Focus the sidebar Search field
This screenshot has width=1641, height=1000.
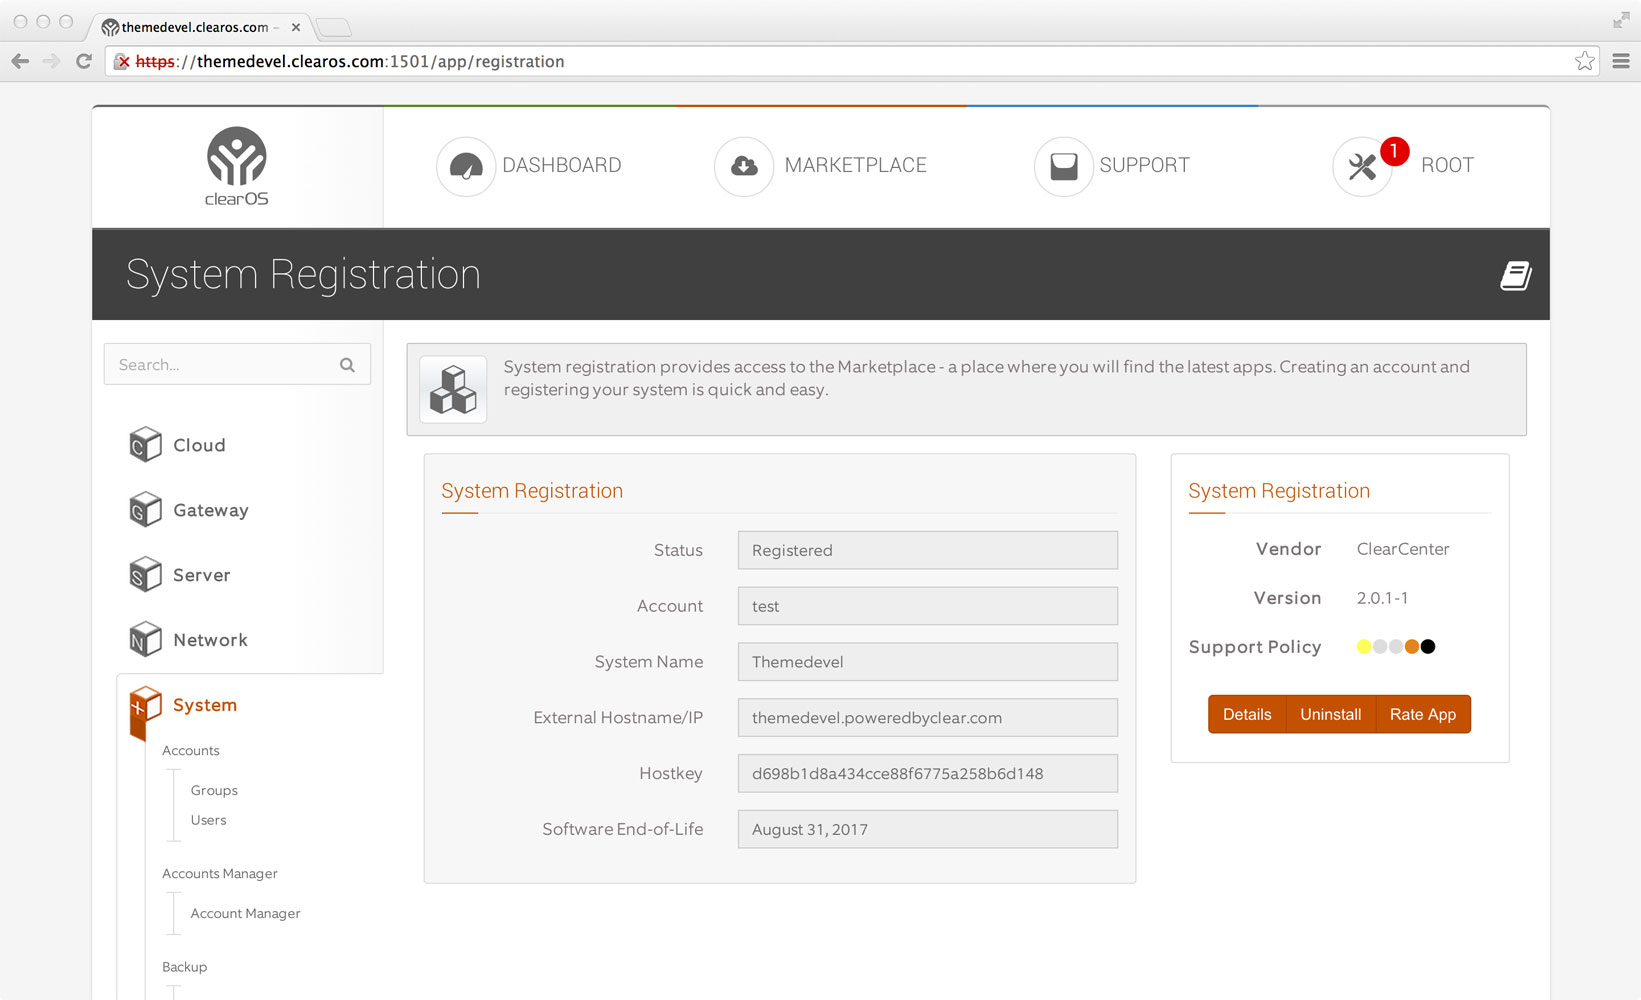[237, 364]
